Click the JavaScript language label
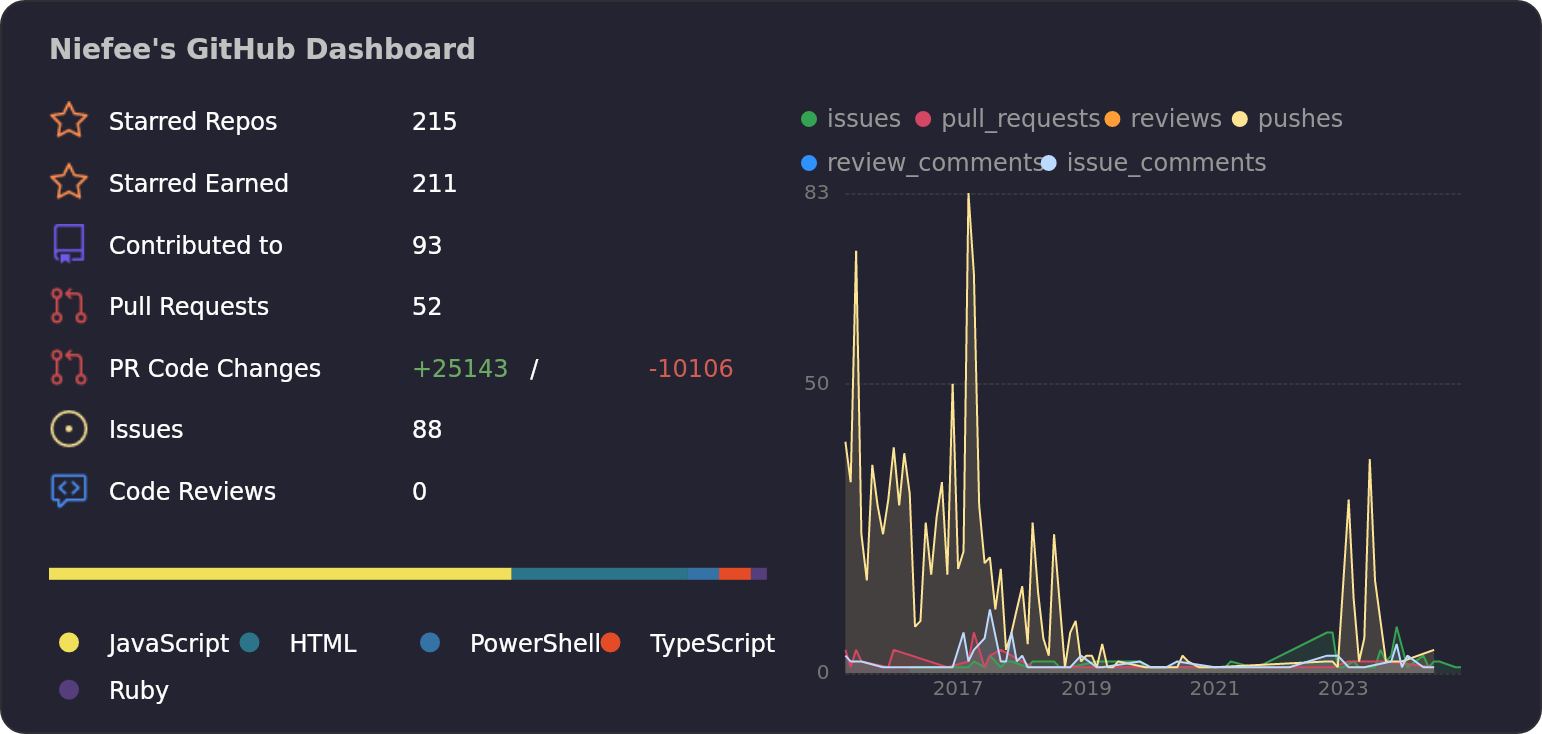The image size is (1542, 734). point(169,644)
